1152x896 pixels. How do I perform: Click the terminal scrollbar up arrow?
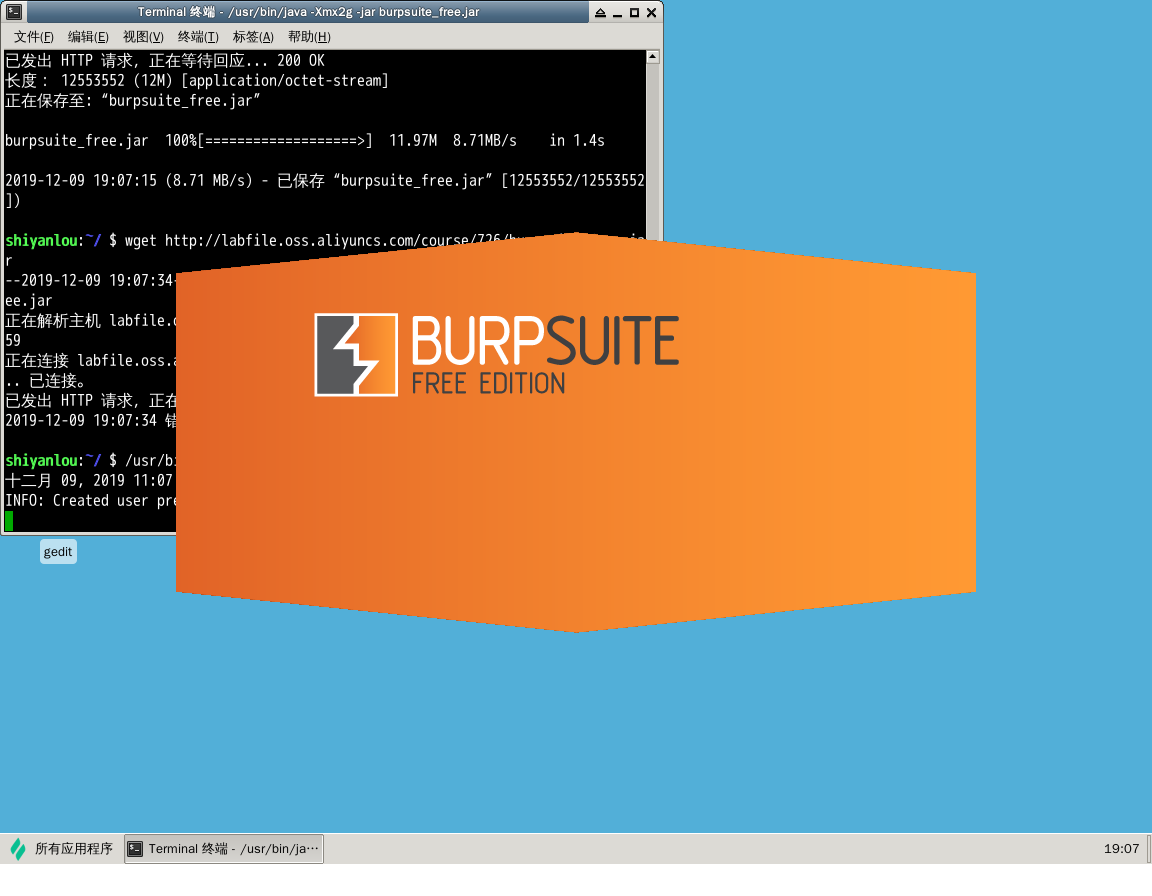click(x=652, y=57)
